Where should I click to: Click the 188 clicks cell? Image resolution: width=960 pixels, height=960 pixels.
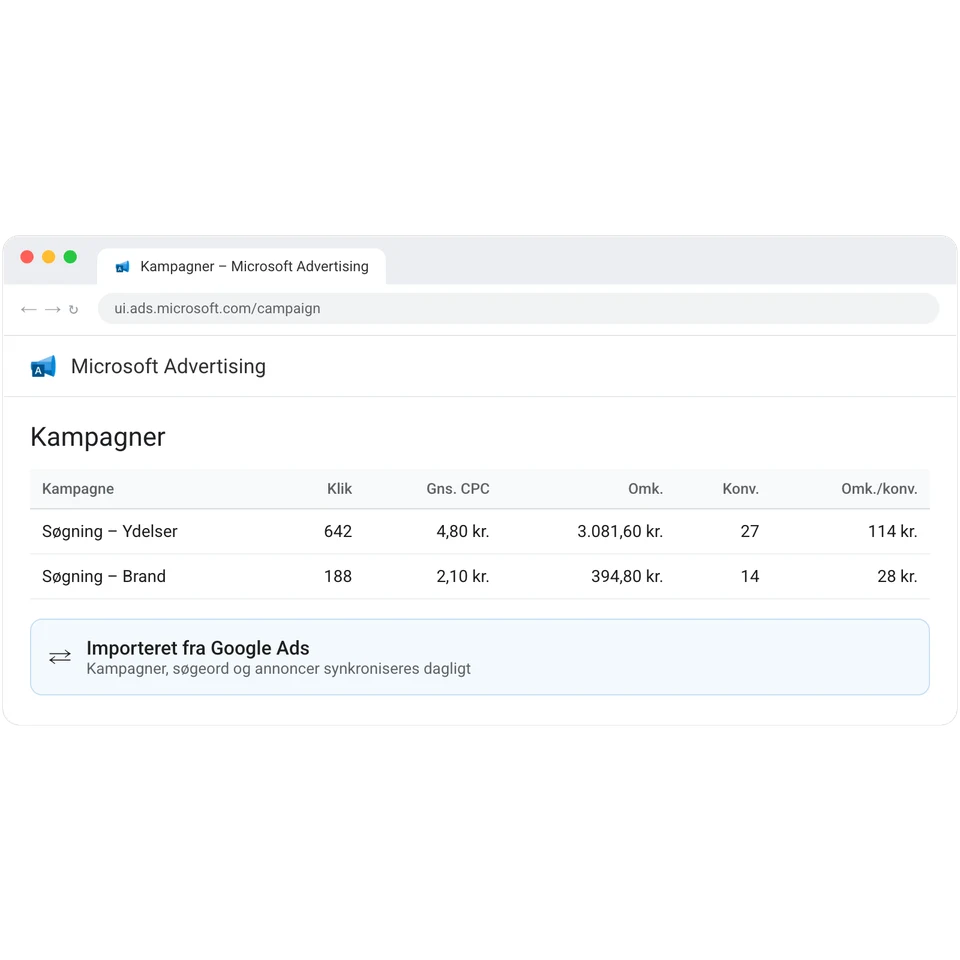(x=338, y=576)
